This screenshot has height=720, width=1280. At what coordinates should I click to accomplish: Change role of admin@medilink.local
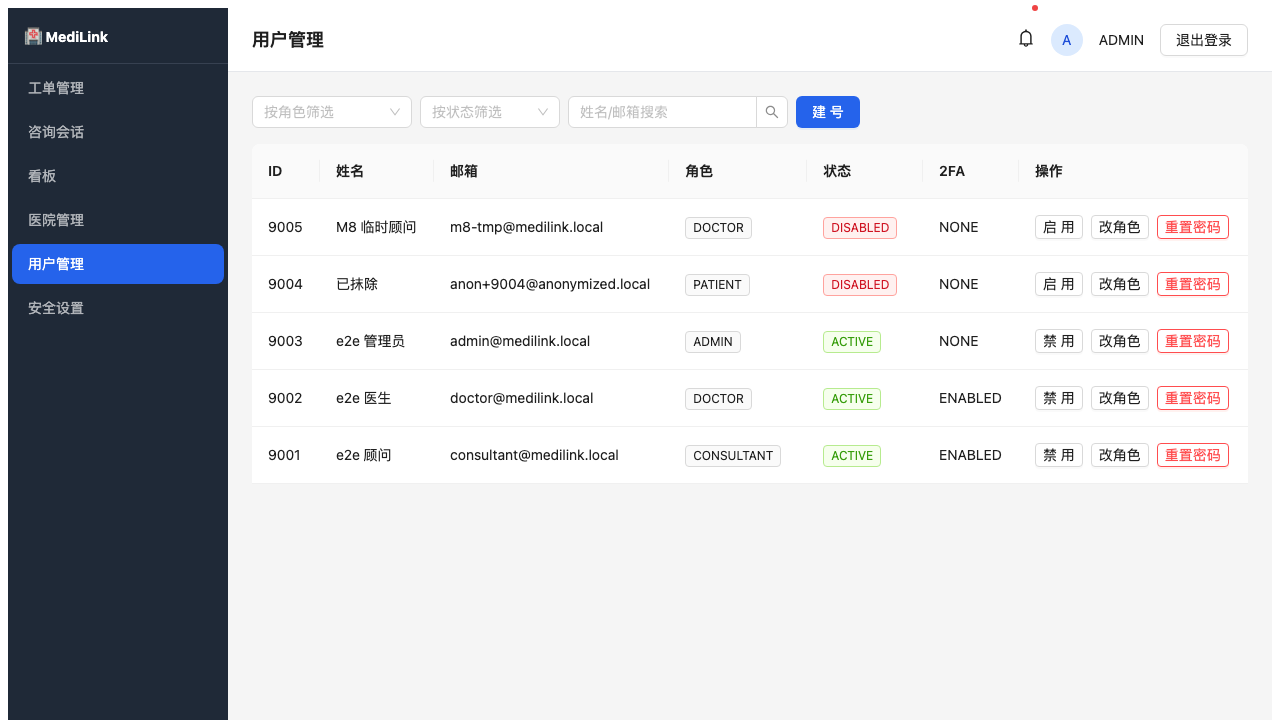coord(1120,341)
